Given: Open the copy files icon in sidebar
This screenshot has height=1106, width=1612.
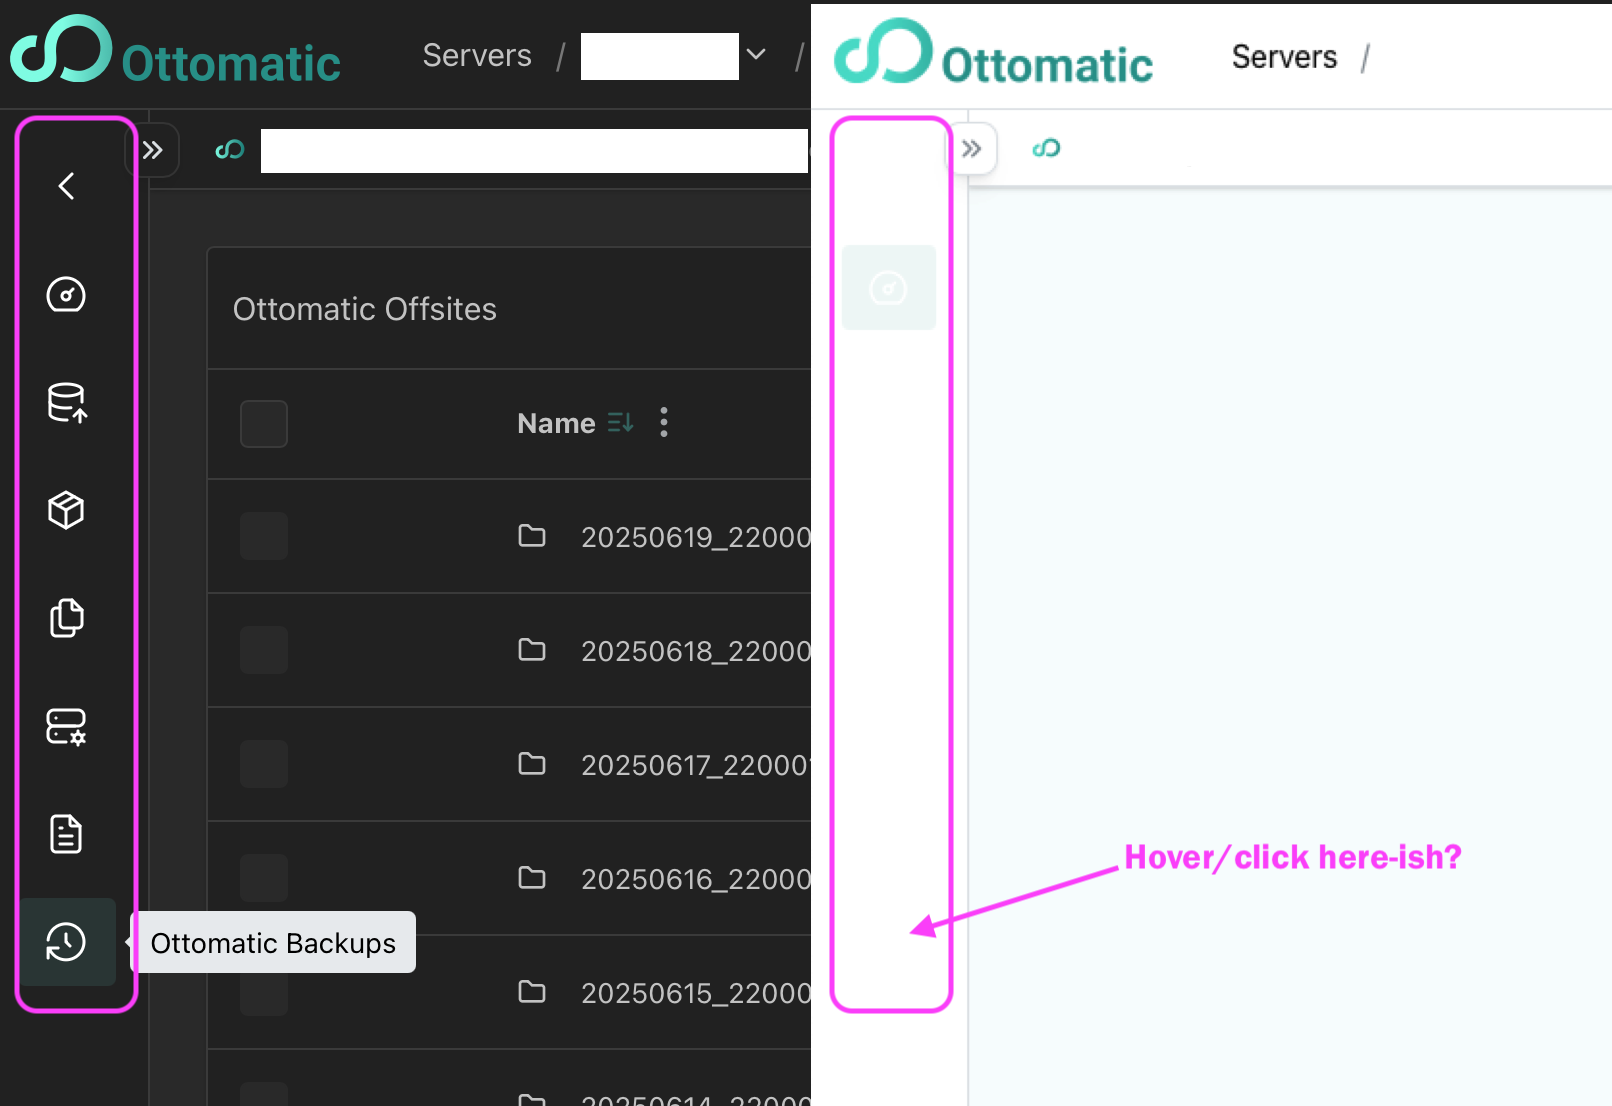Looking at the screenshot, I should pos(66,618).
